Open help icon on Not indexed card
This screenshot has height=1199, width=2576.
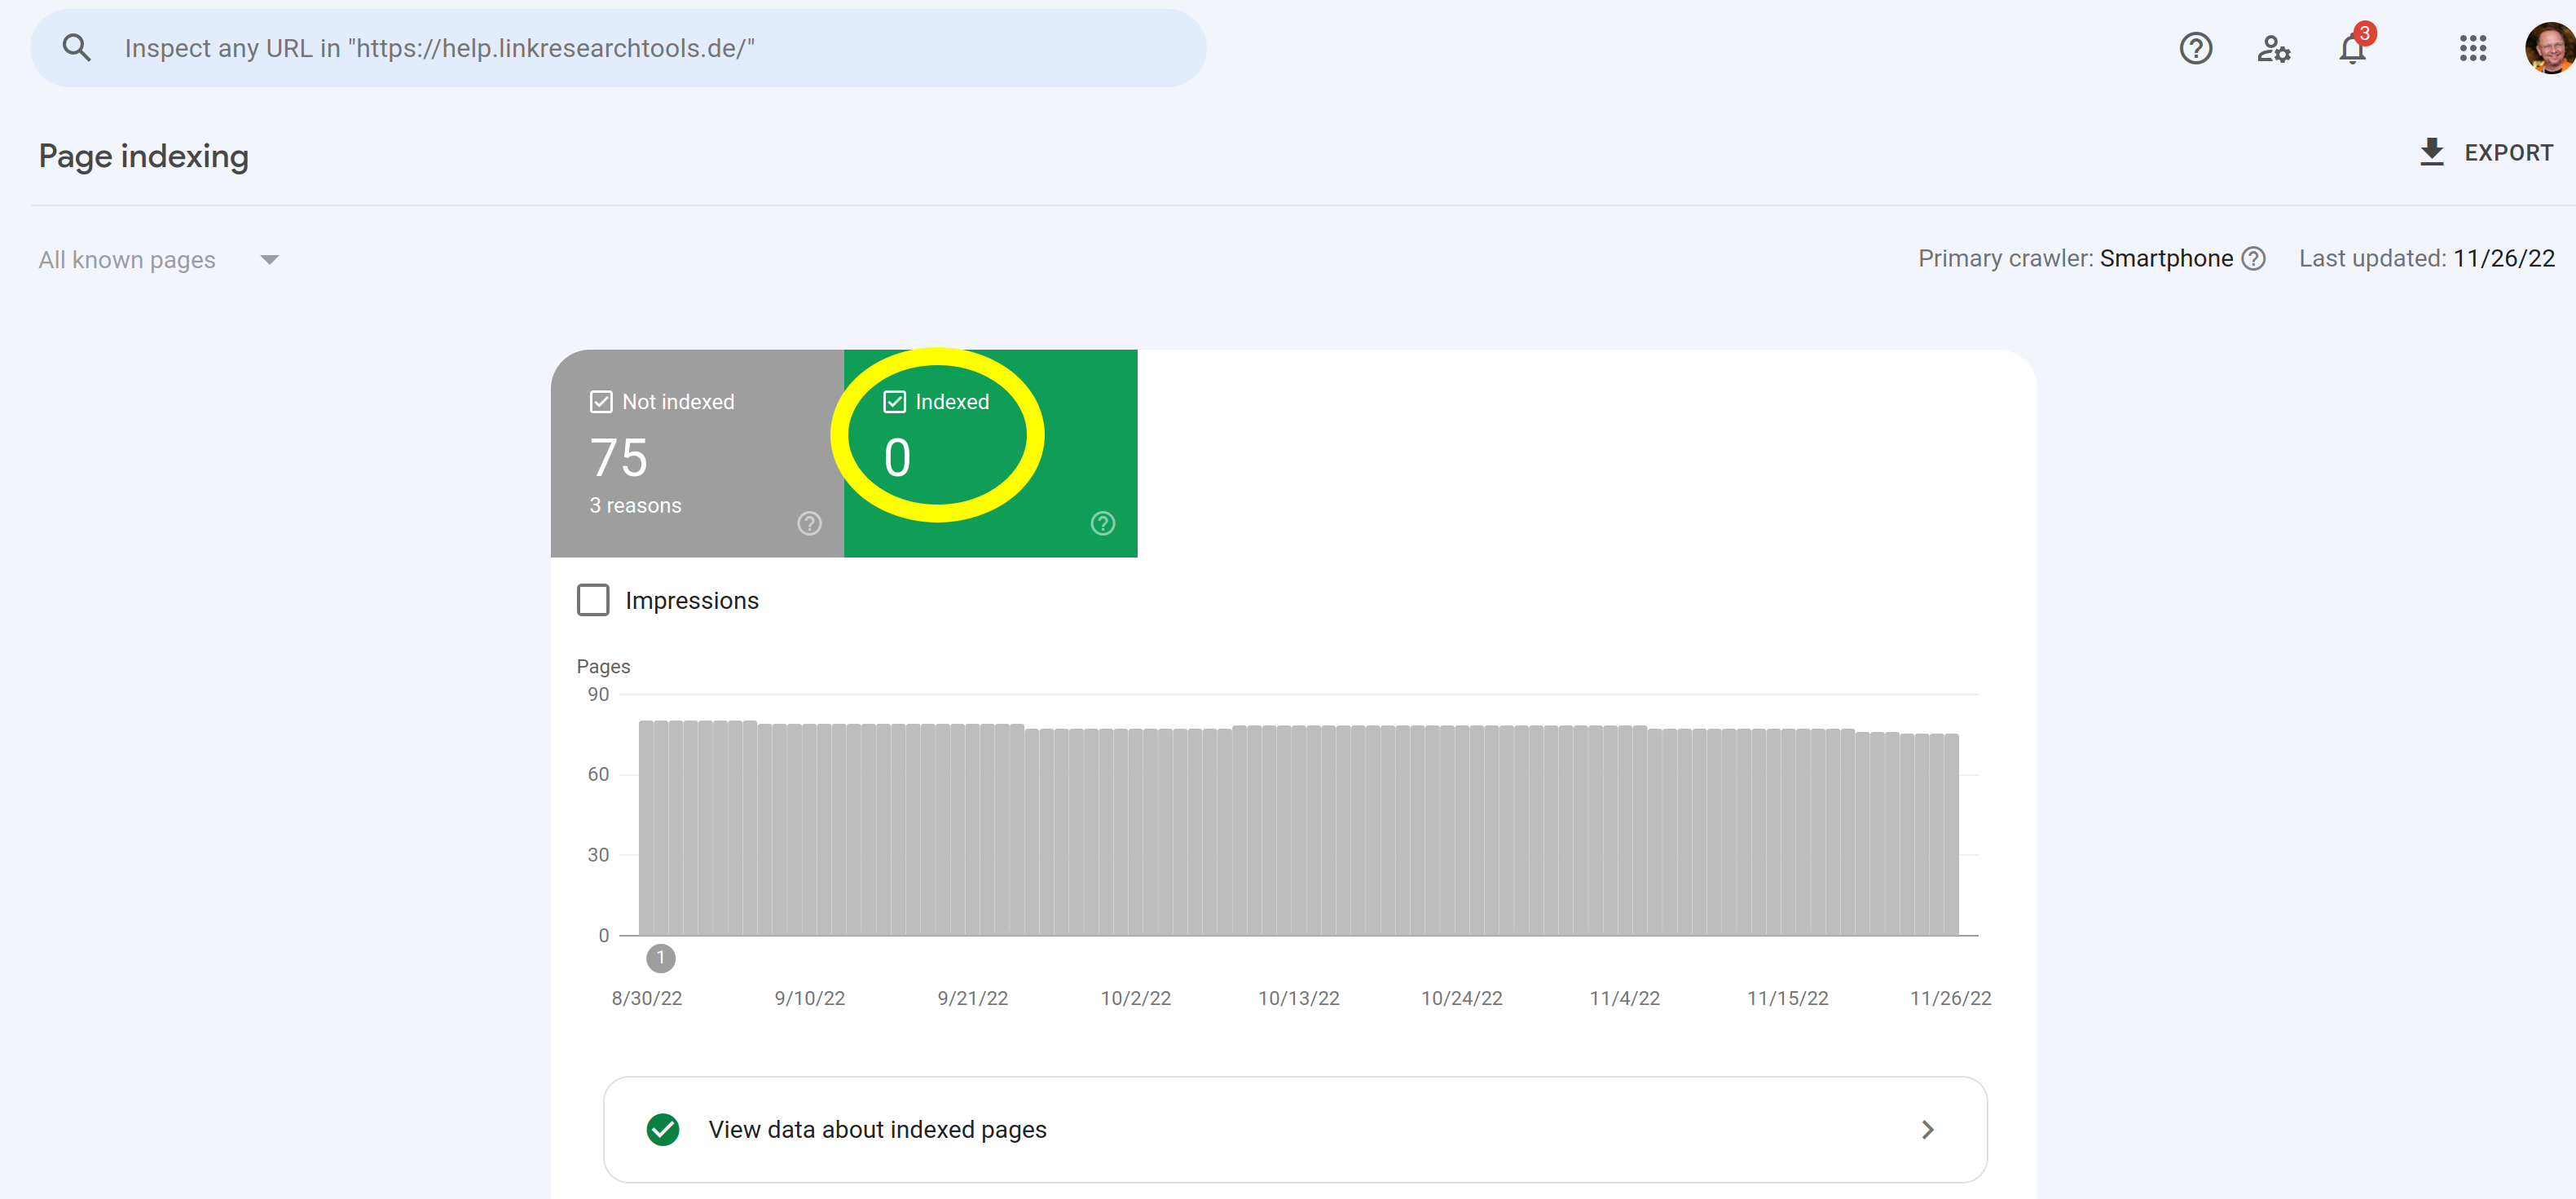click(x=809, y=523)
